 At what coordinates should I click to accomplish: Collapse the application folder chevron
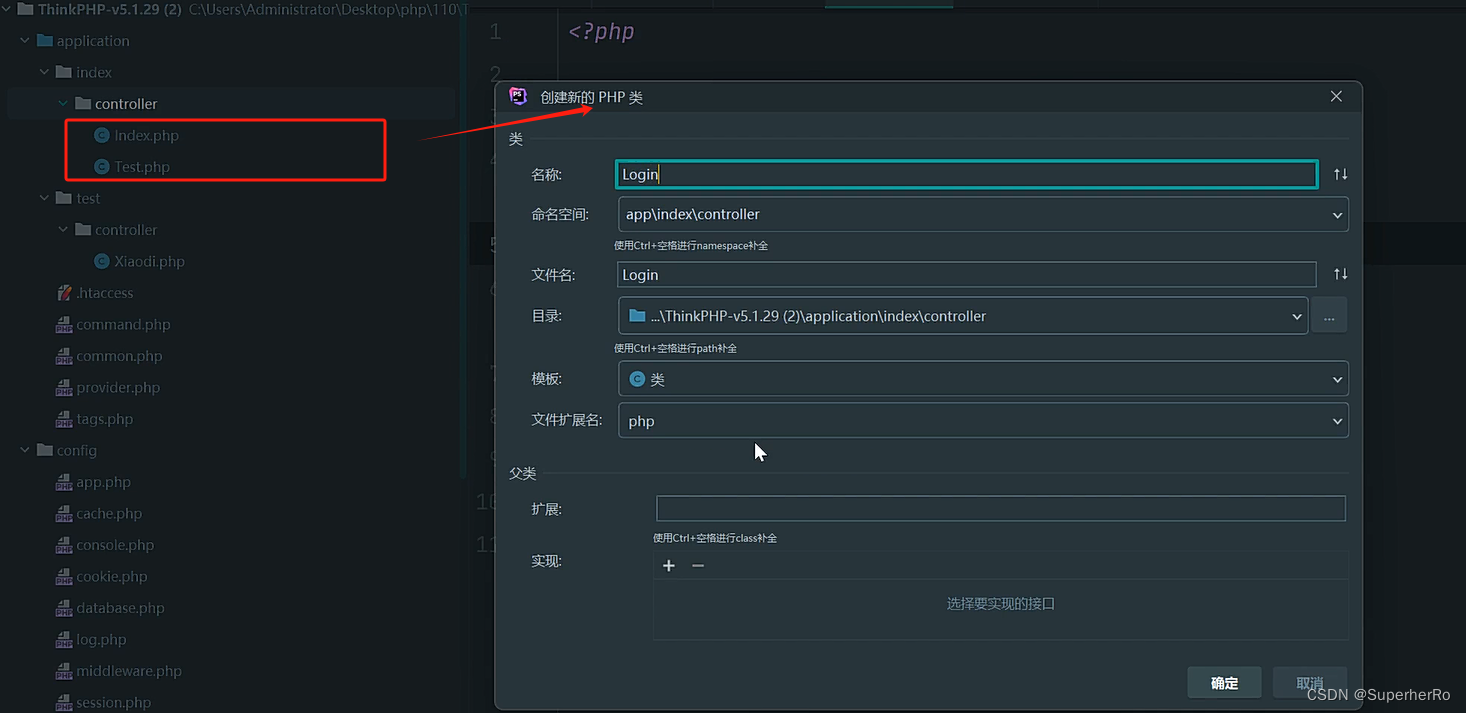pyautogui.click(x=25, y=41)
